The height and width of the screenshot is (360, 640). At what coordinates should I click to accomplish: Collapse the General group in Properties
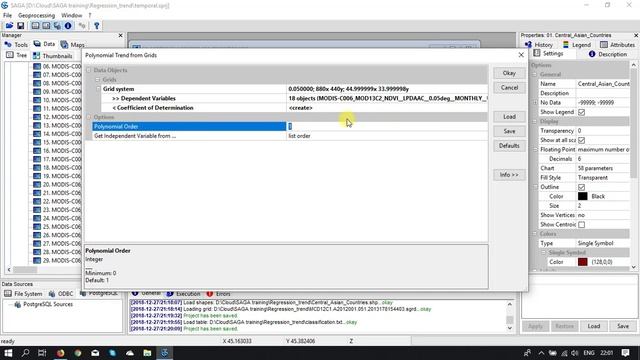pyautogui.click(x=535, y=75)
